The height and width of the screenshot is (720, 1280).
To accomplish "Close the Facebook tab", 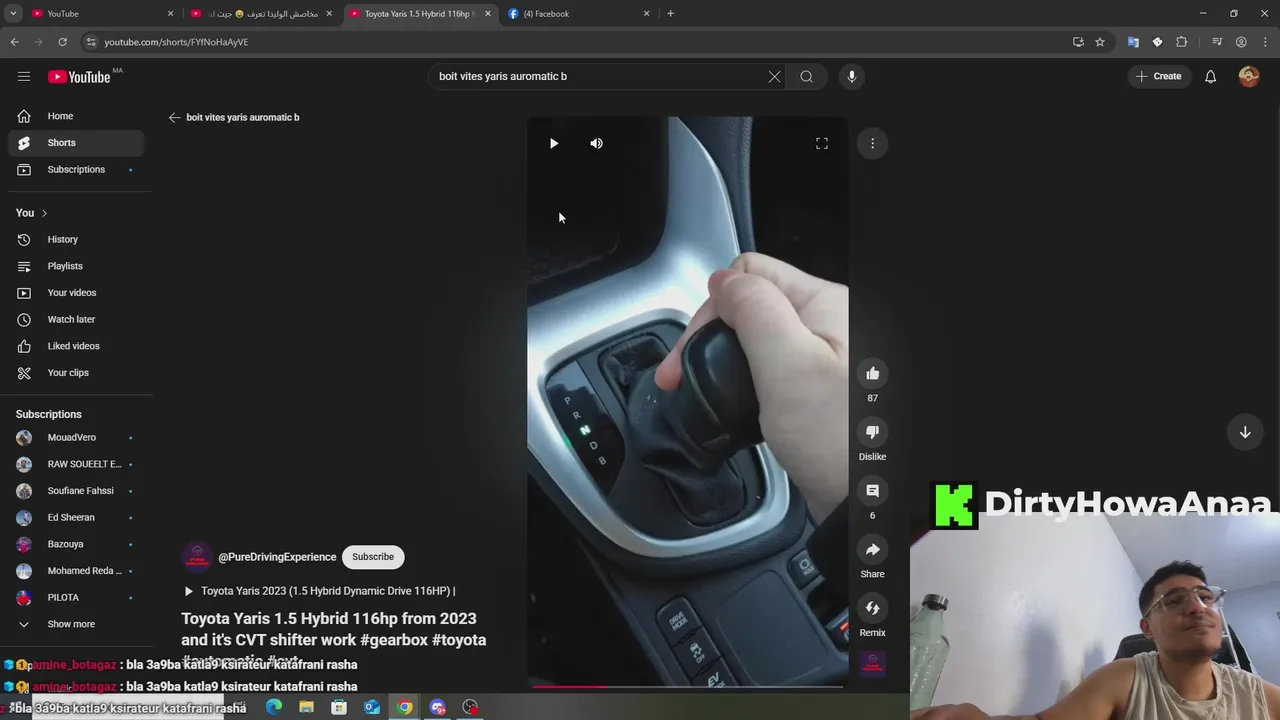I will tap(646, 14).
